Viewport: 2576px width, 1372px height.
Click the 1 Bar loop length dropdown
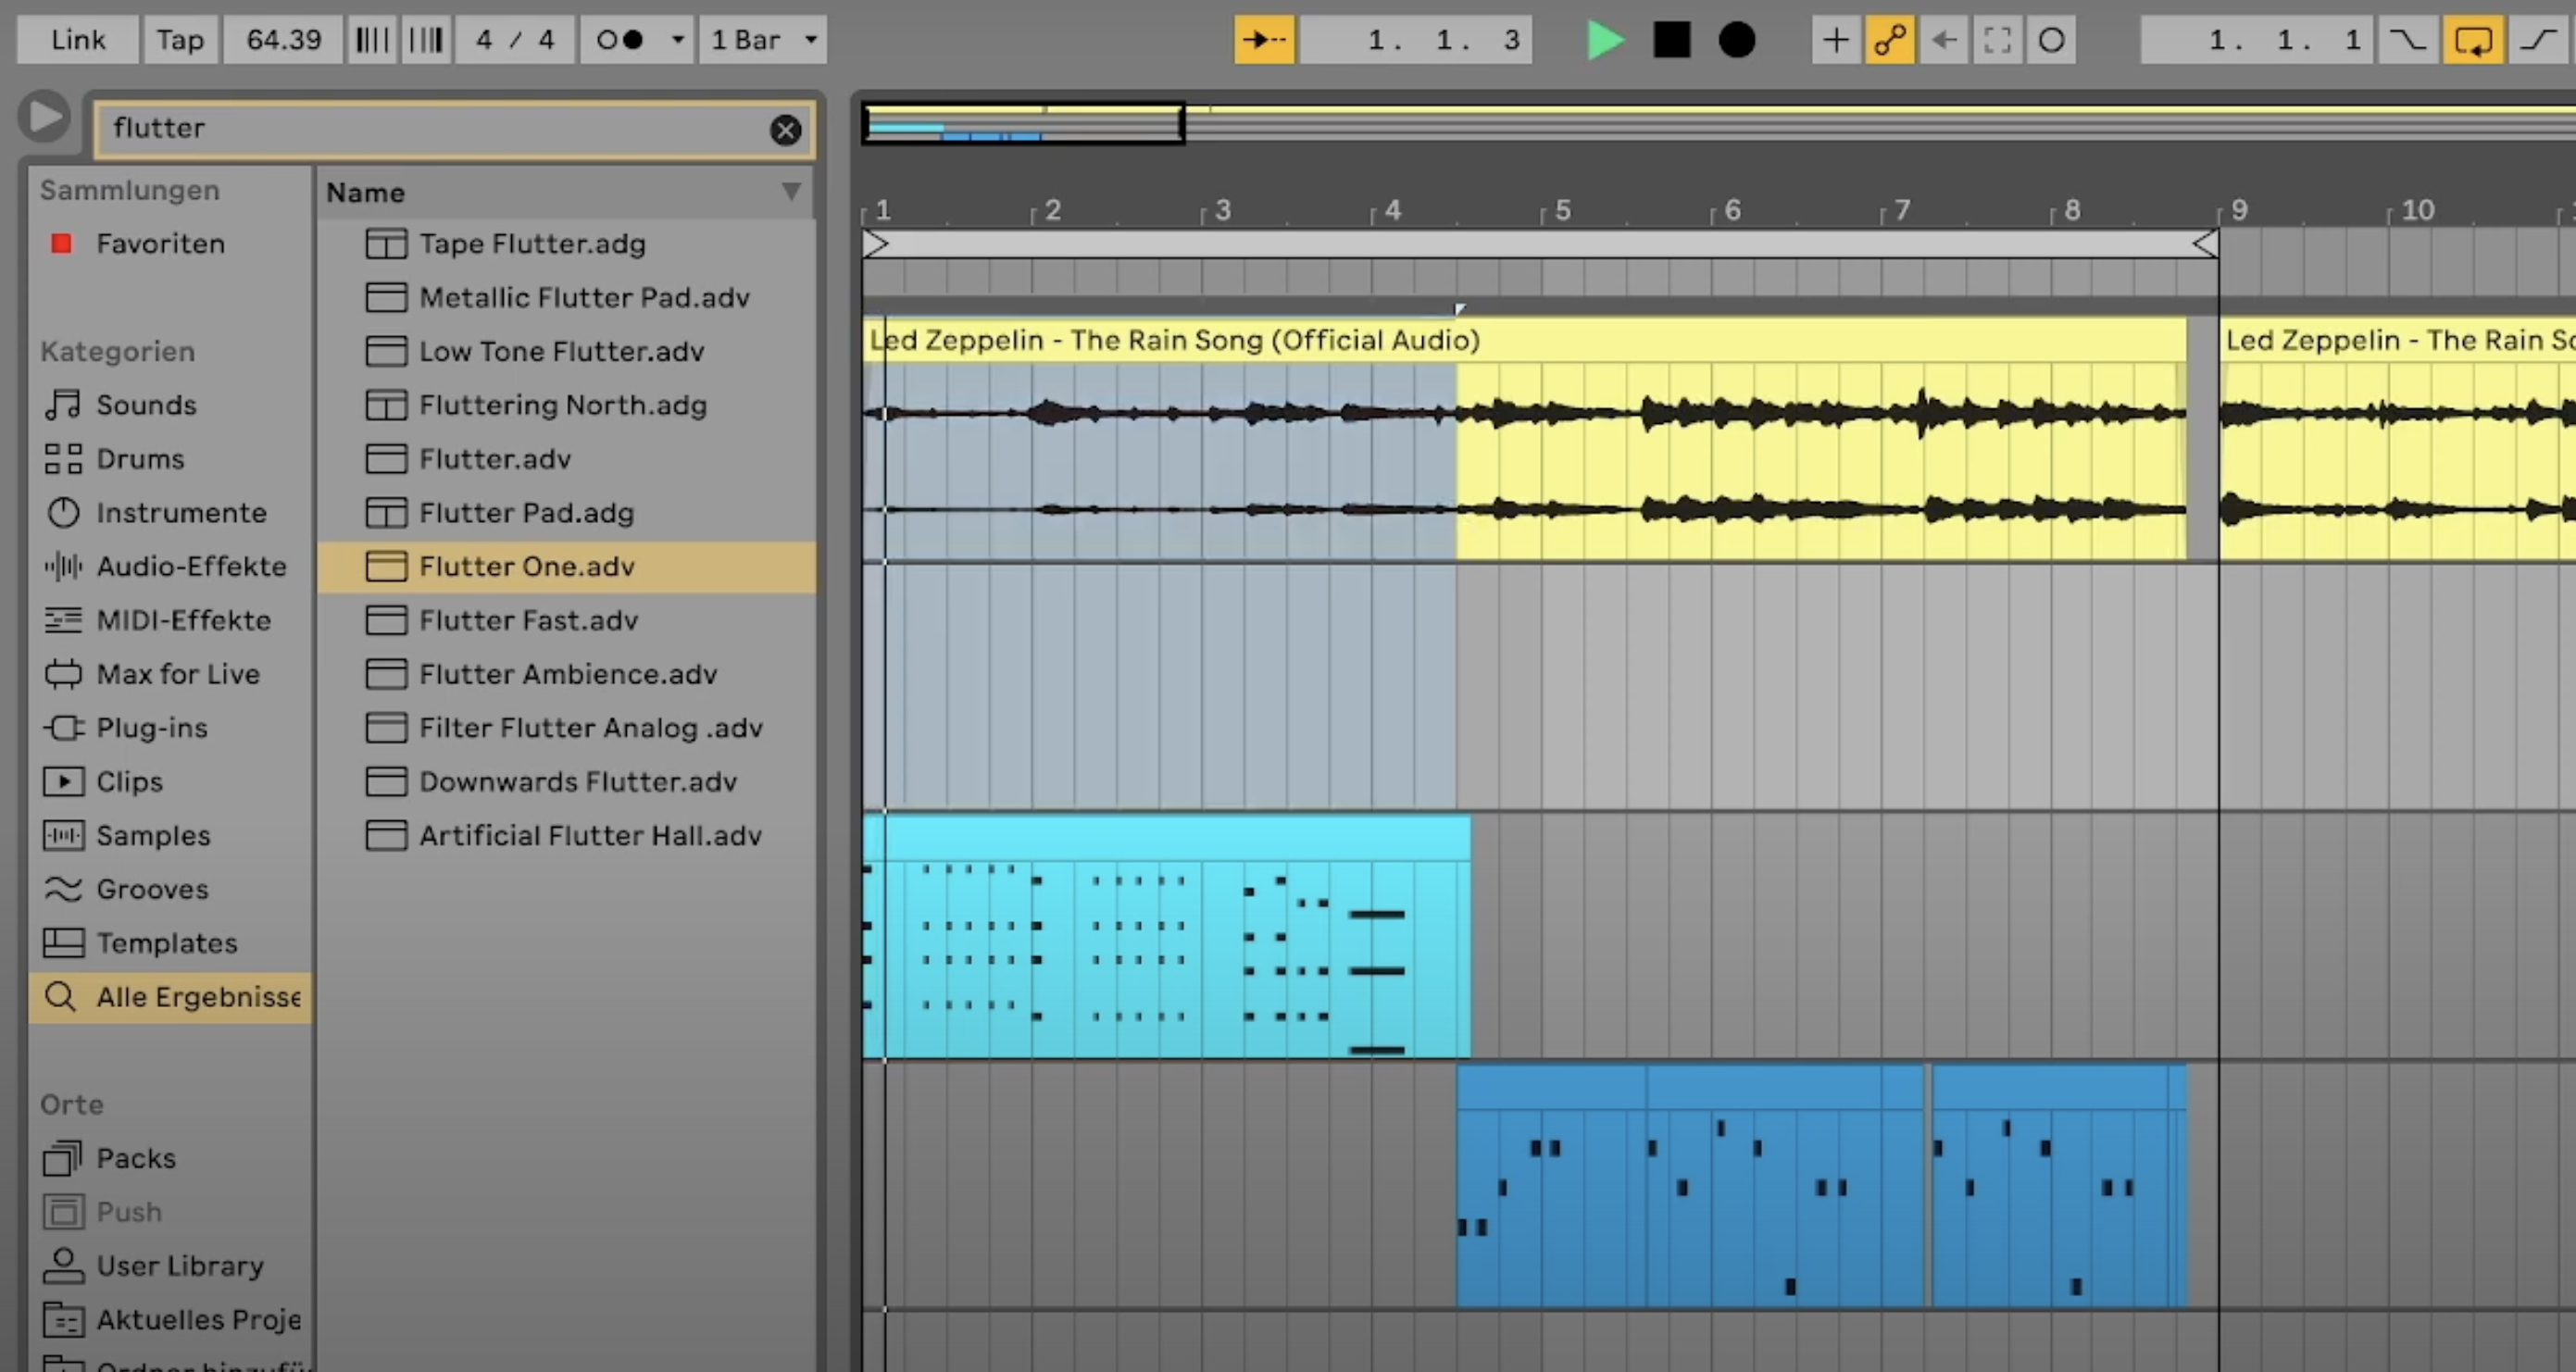tap(760, 38)
